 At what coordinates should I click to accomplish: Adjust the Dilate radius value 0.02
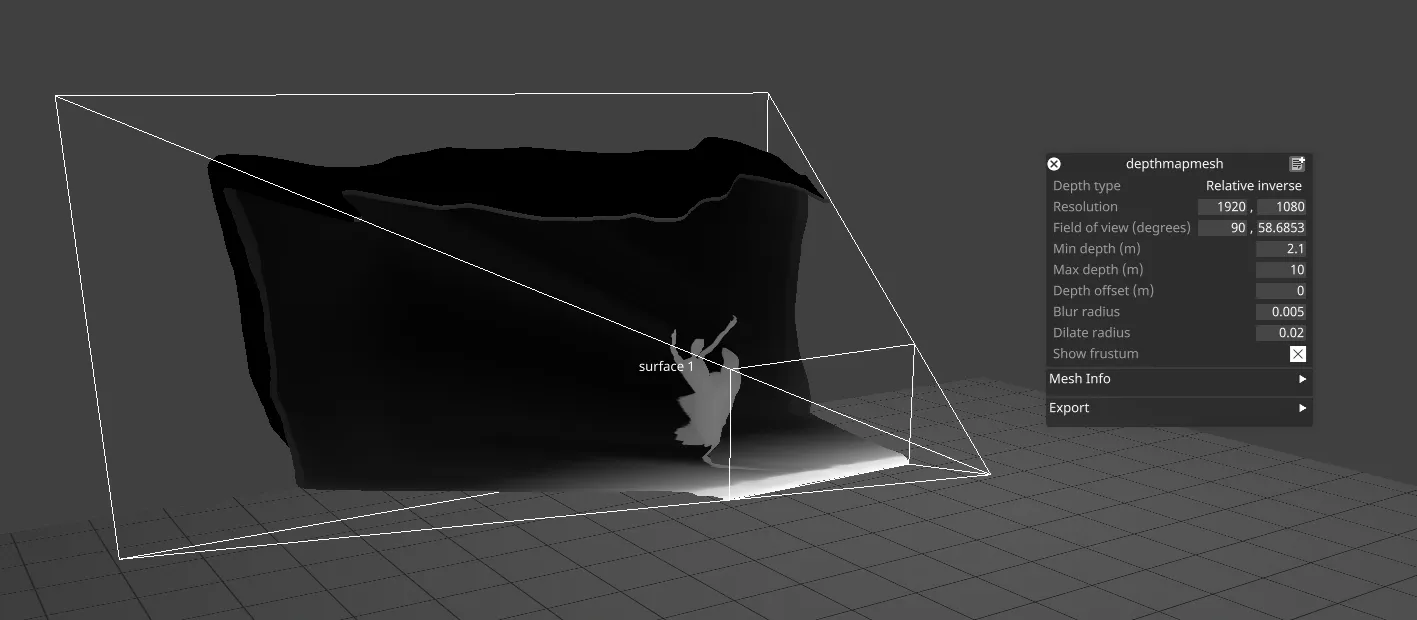[x=1282, y=332]
